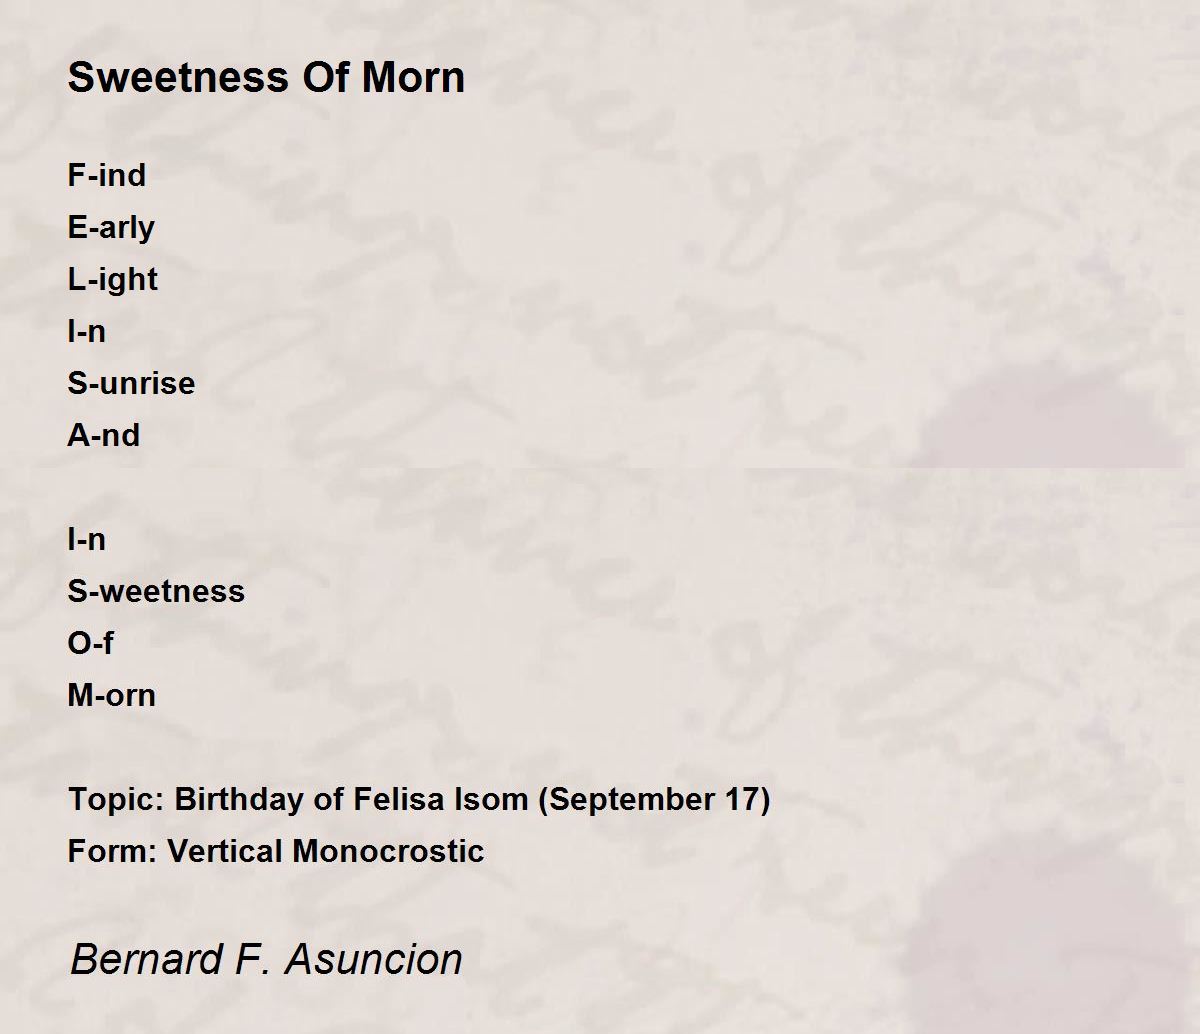Screen dimensions: 1200x1034
Task: Click the line M-orn
Action: (x=112, y=695)
